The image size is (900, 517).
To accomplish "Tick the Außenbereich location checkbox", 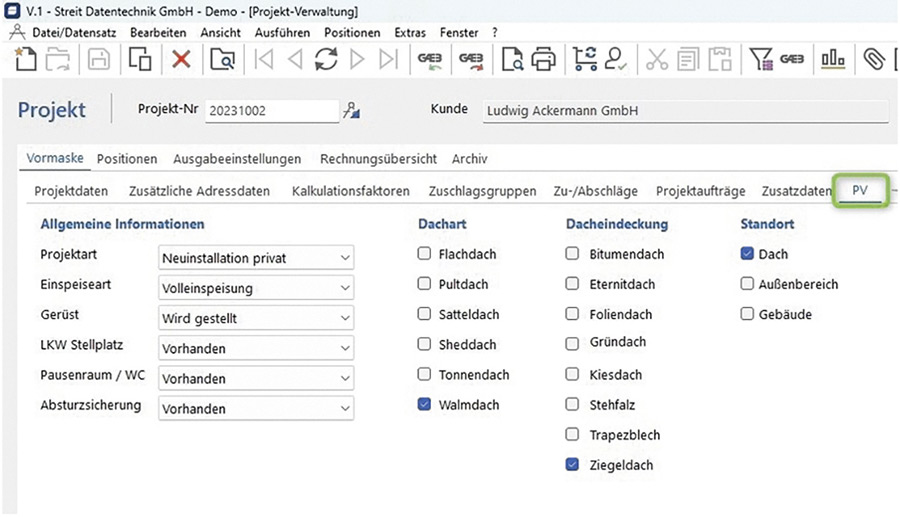I will tap(747, 284).
